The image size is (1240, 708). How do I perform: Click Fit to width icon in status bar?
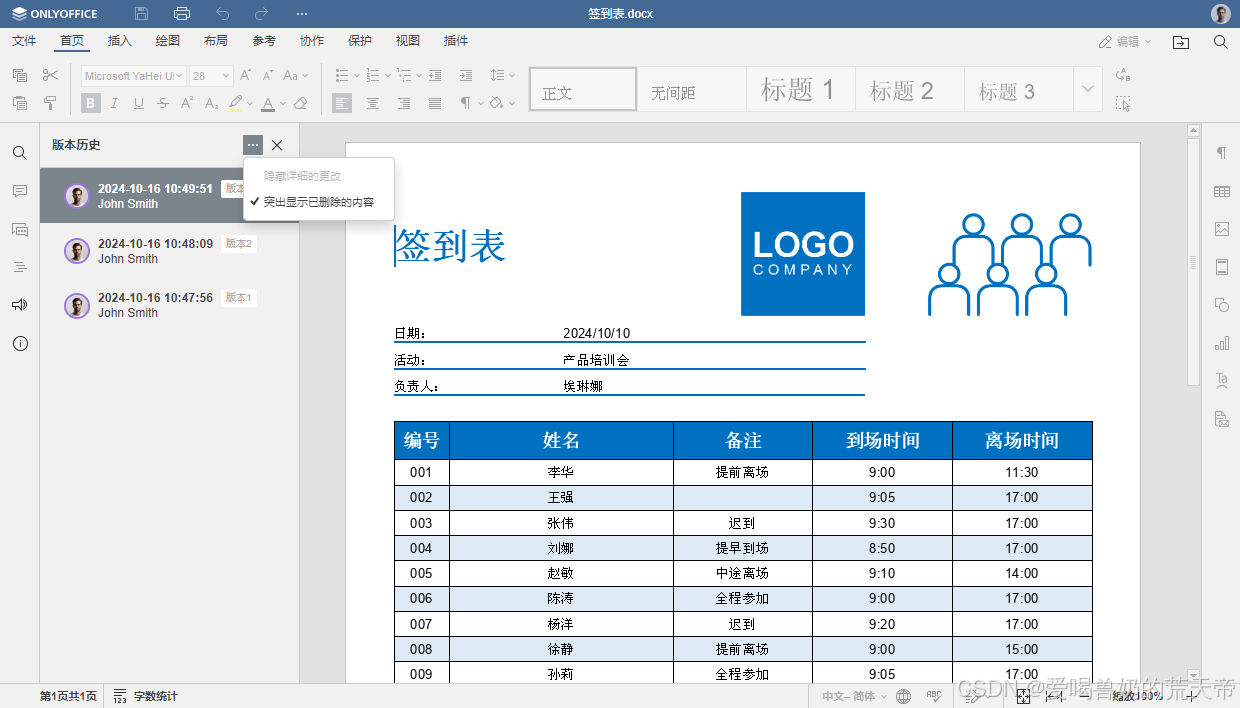pos(1054,696)
